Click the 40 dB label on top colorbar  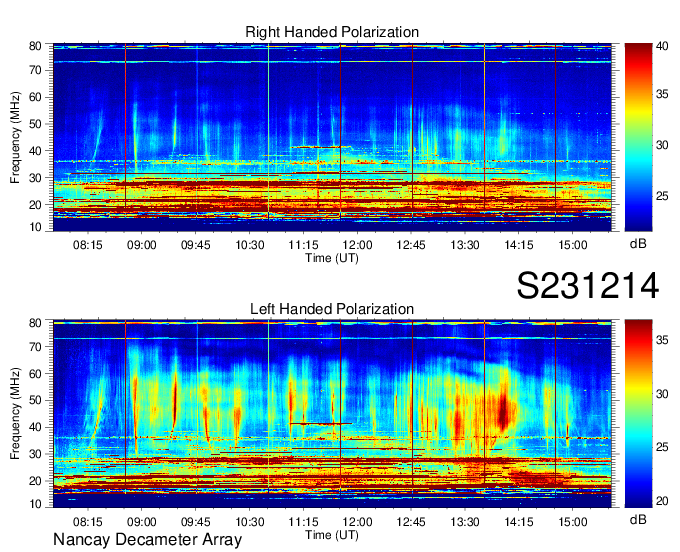coord(662,46)
